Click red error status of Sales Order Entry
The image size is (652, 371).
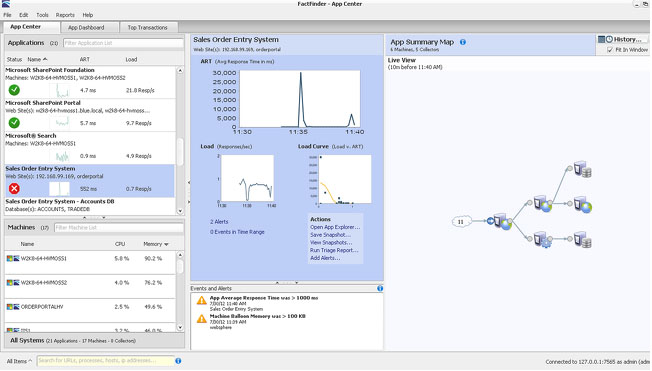(x=14, y=188)
